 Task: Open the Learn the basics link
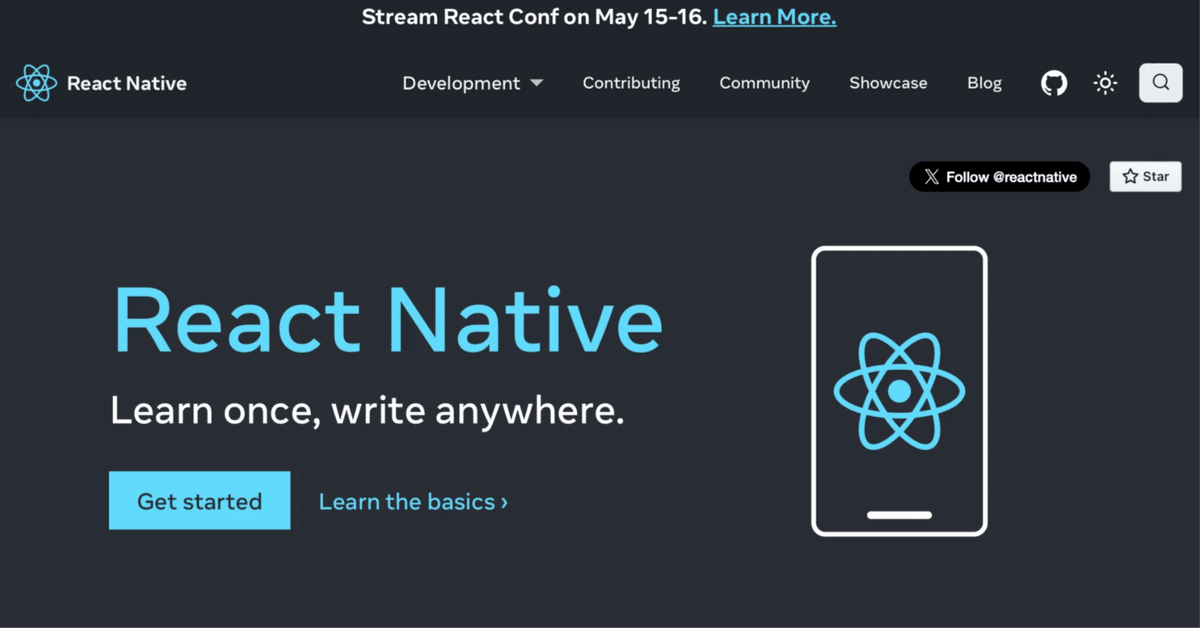(x=413, y=501)
